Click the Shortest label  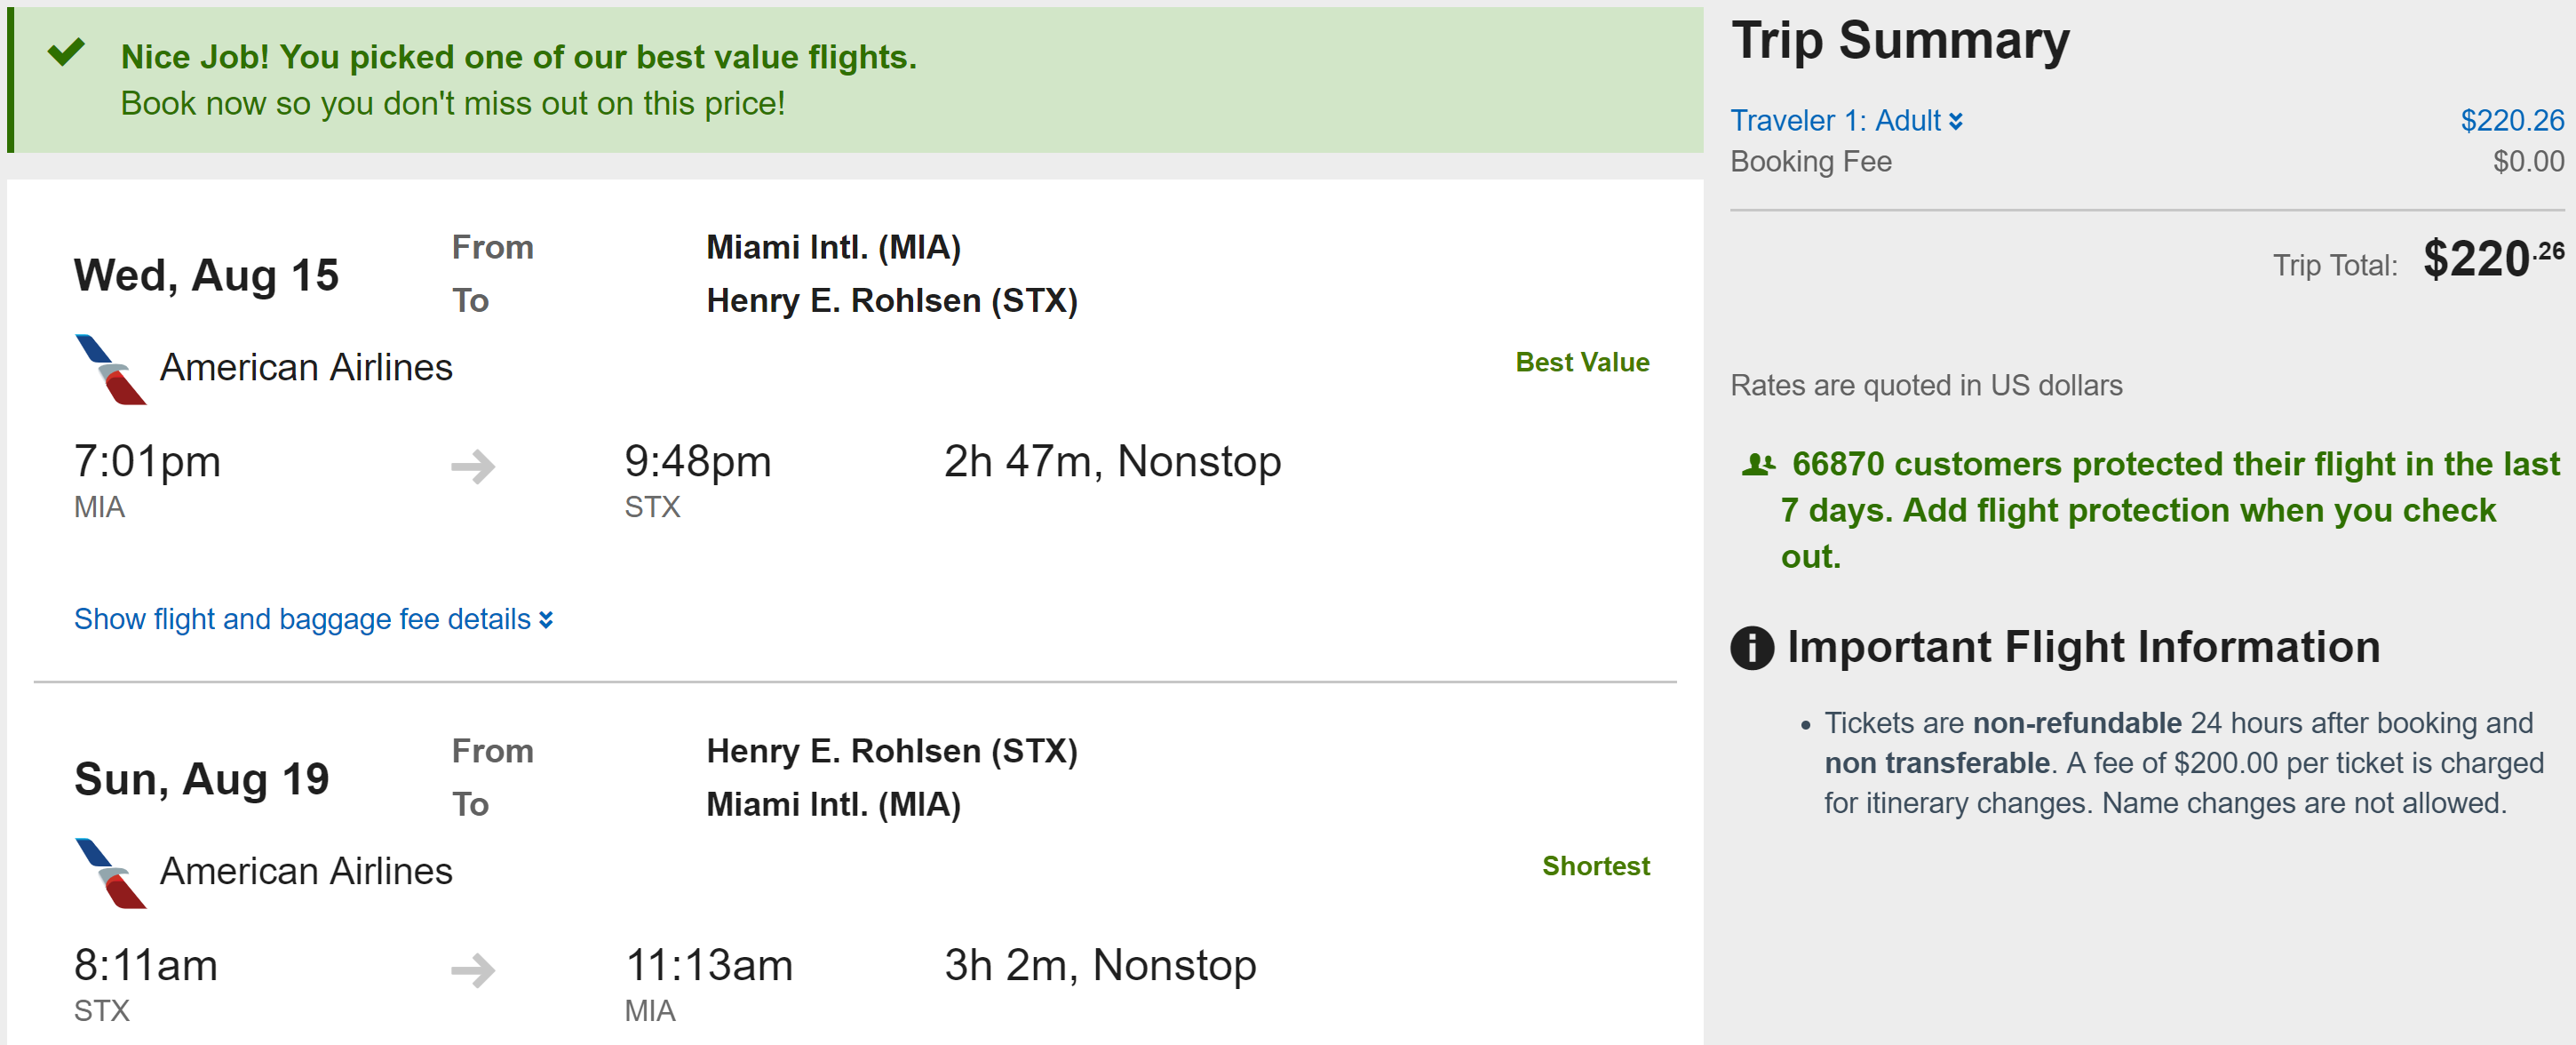(x=1595, y=866)
